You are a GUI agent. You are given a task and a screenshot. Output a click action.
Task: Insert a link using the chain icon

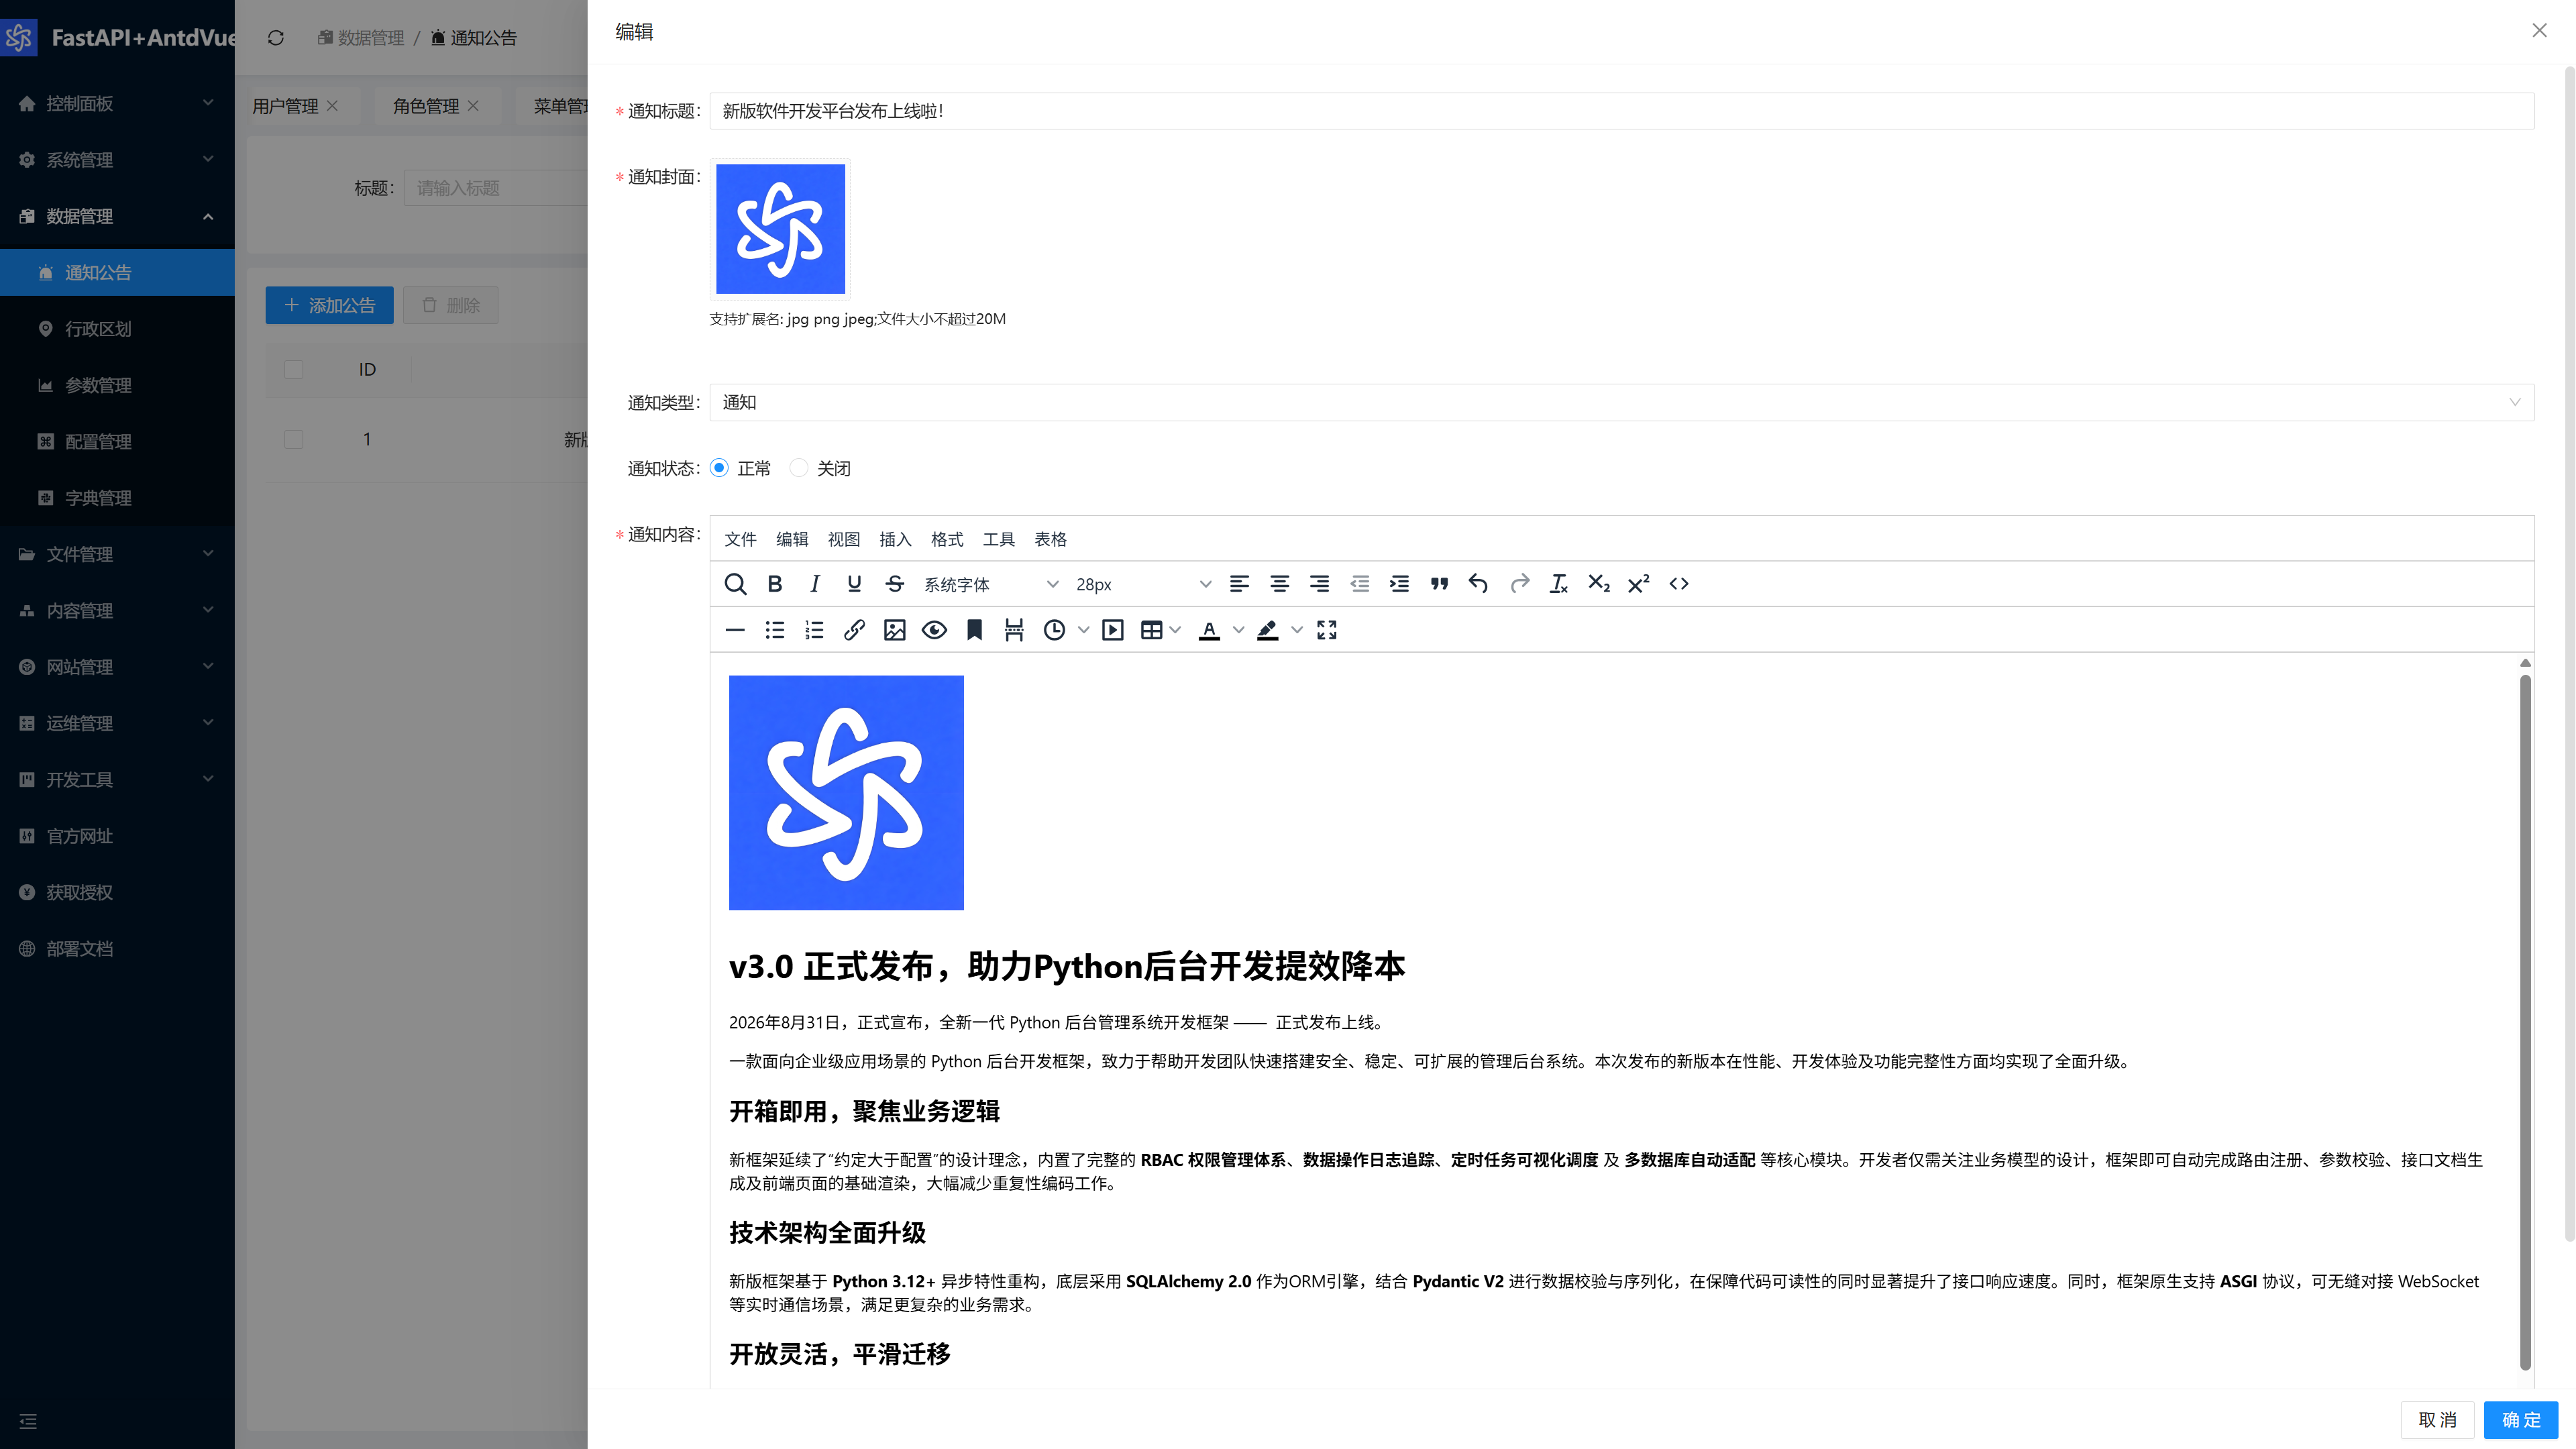854,630
